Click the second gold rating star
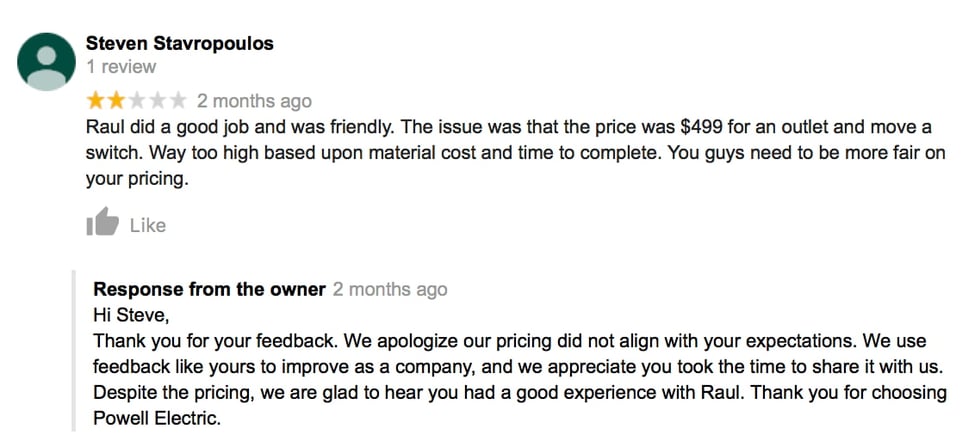This screenshot has width=975, height=447. tap(115, 100)
